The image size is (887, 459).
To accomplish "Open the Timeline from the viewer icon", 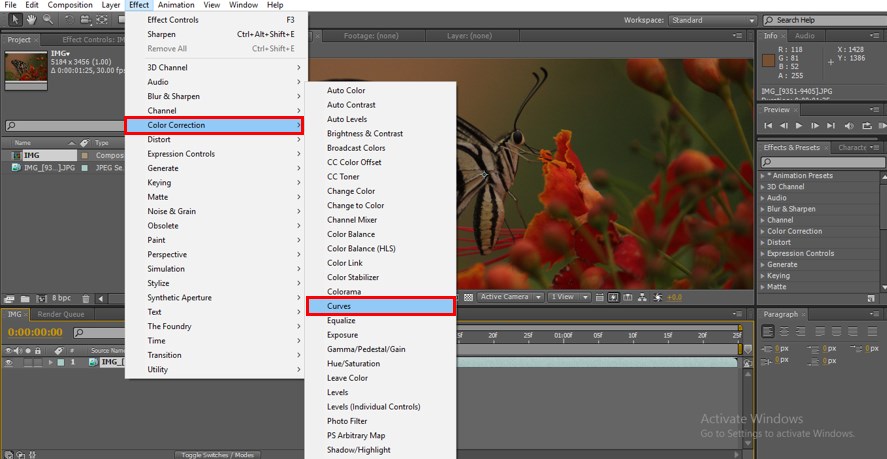I will [628, 297].
